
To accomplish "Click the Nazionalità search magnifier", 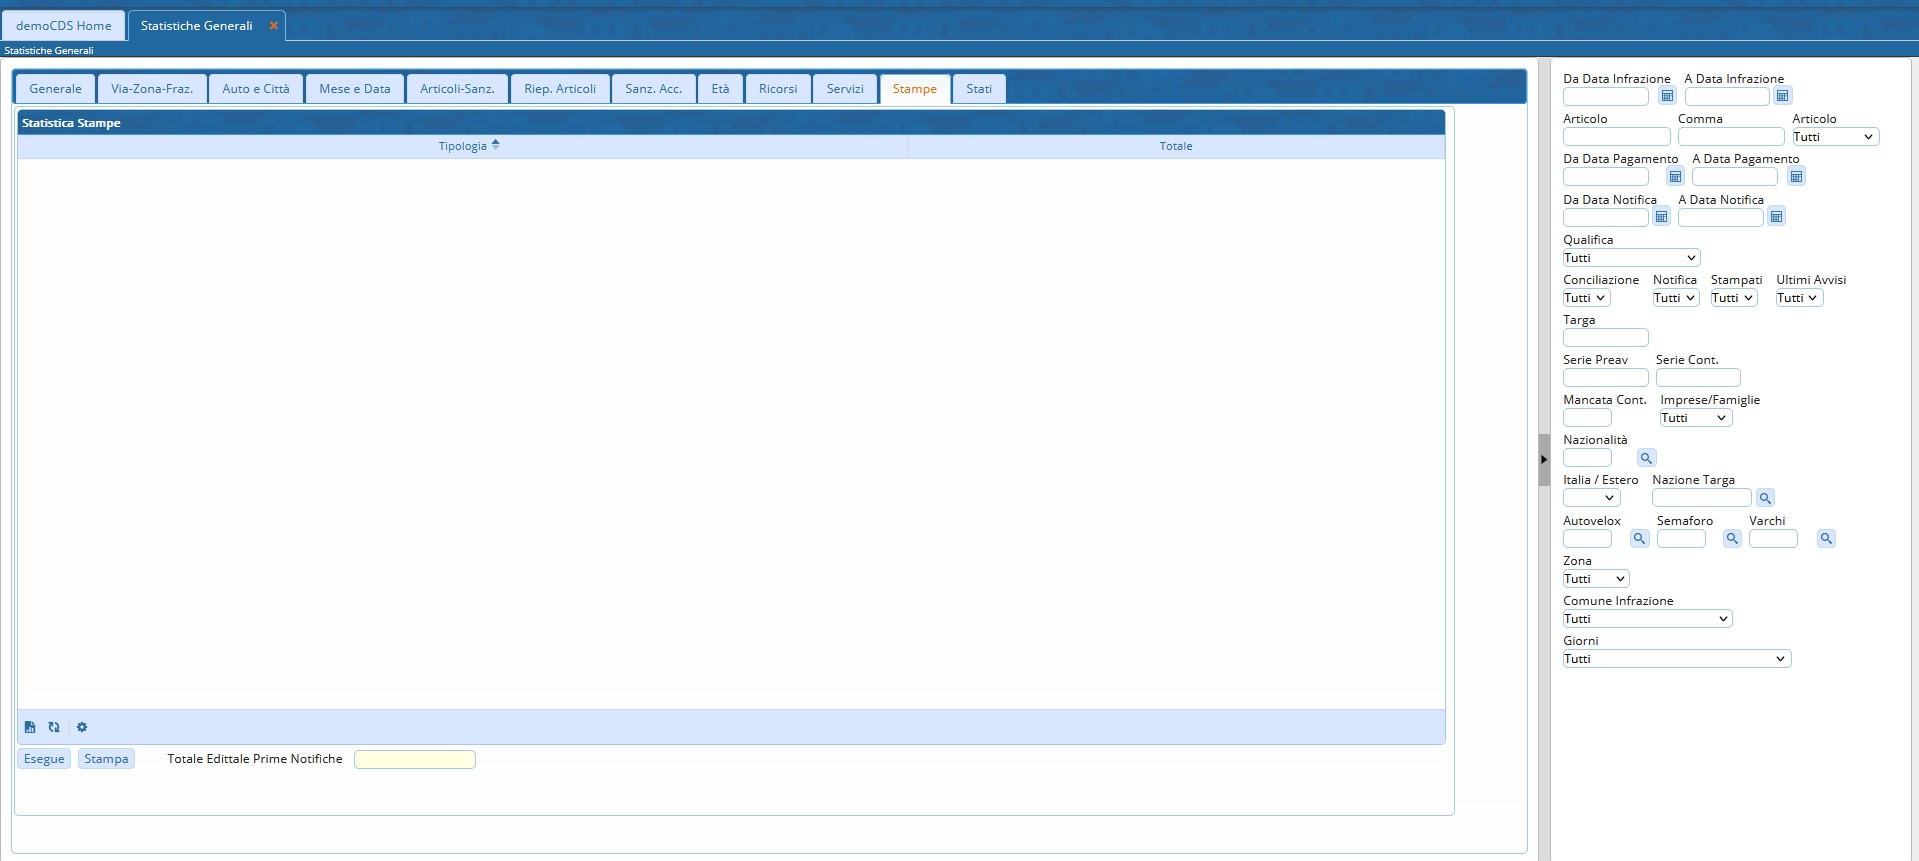I will (1646, 458).
